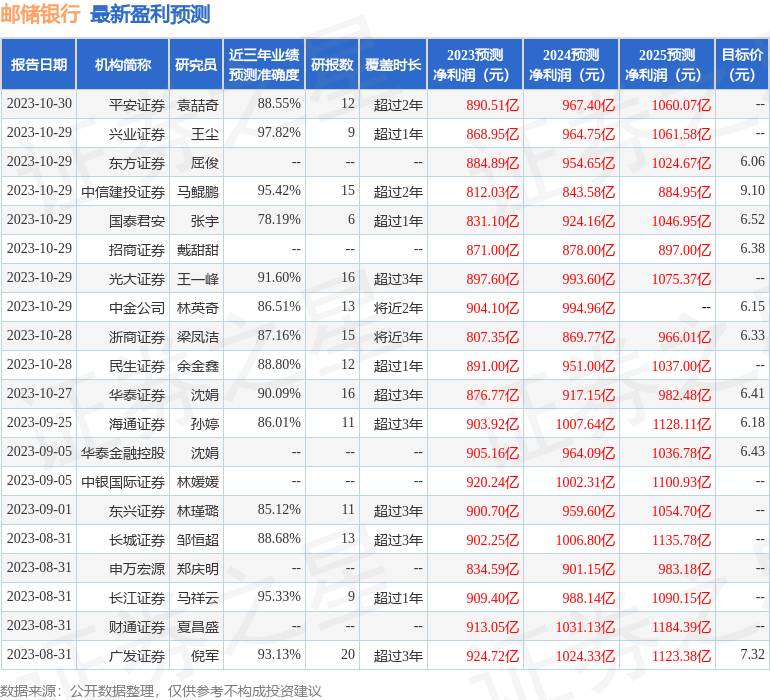The height and width of the screenshot is (700, 770).
Task: Click the 9.10 target price
Action: [752, 191]
